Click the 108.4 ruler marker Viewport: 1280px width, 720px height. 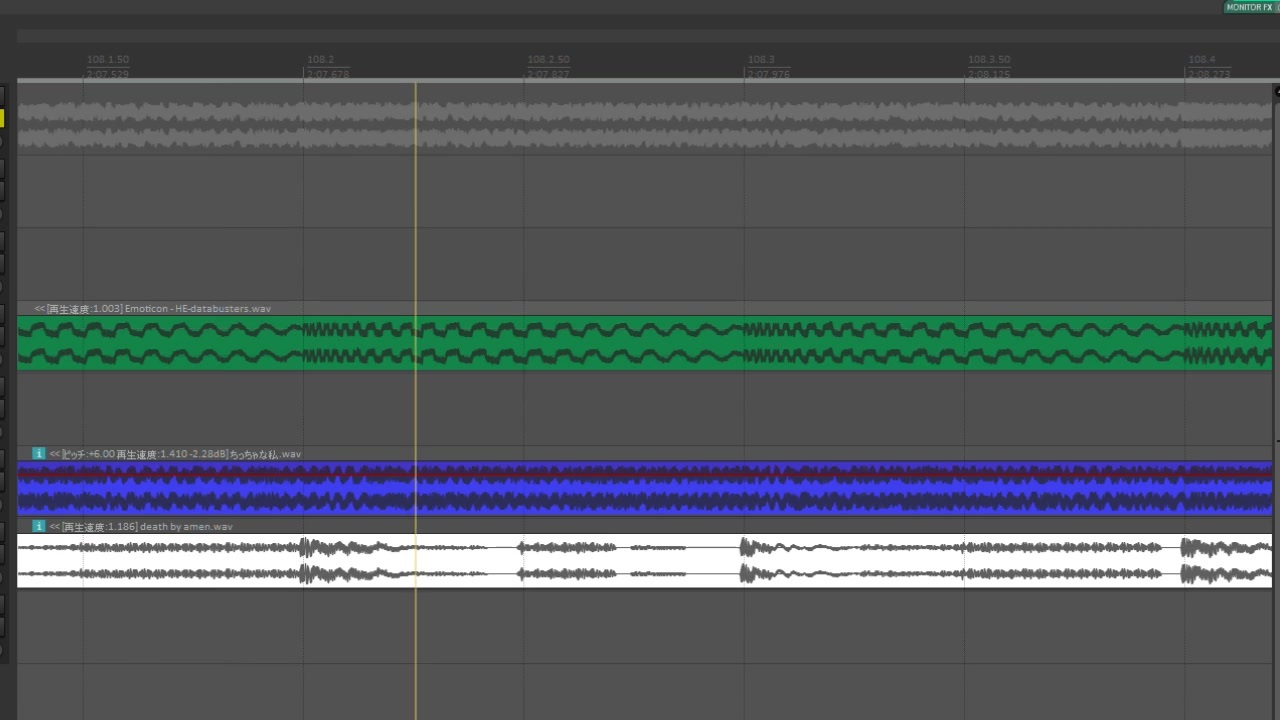pos(1201,60)
